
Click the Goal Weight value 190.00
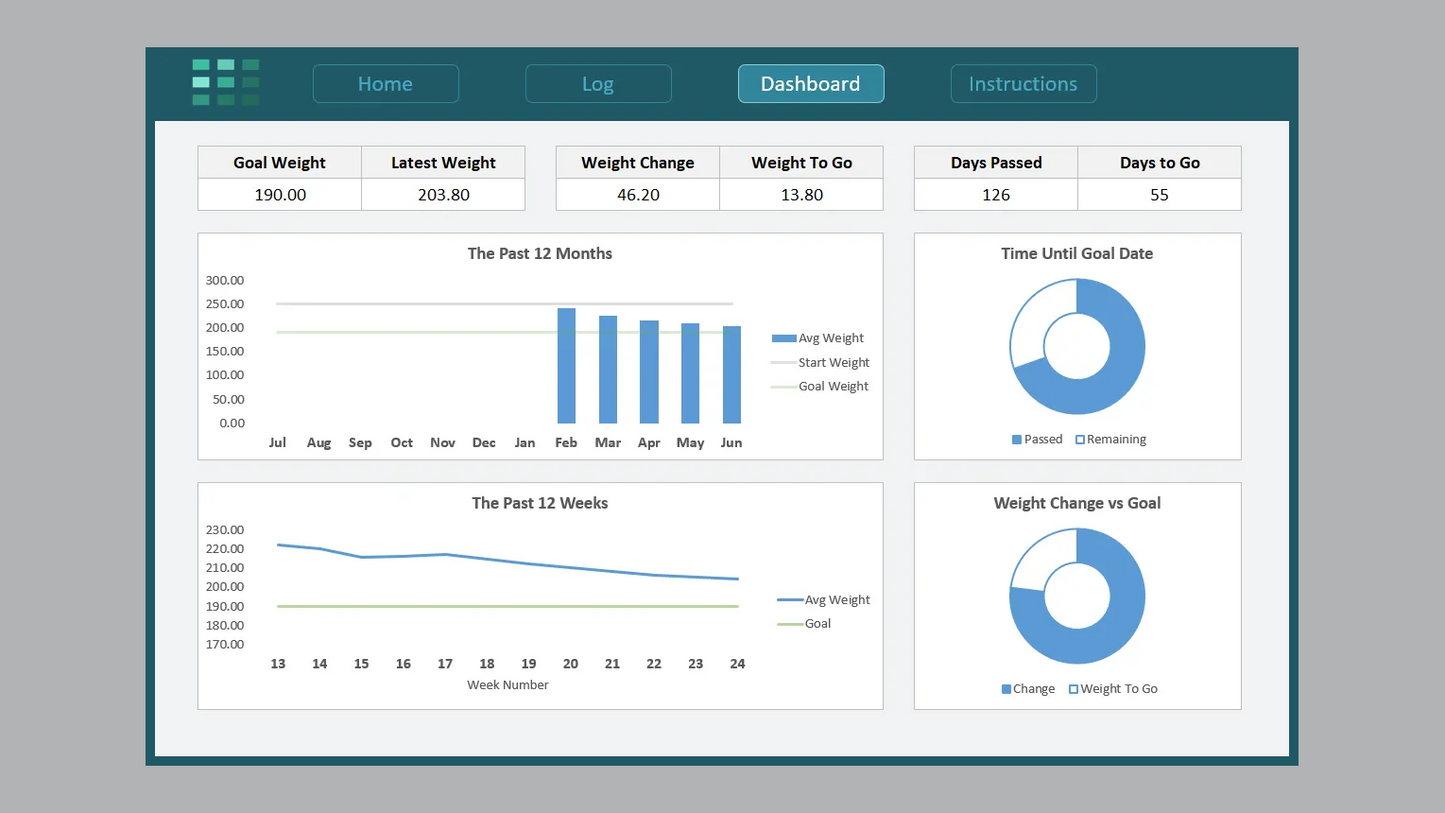pos(280,195)
